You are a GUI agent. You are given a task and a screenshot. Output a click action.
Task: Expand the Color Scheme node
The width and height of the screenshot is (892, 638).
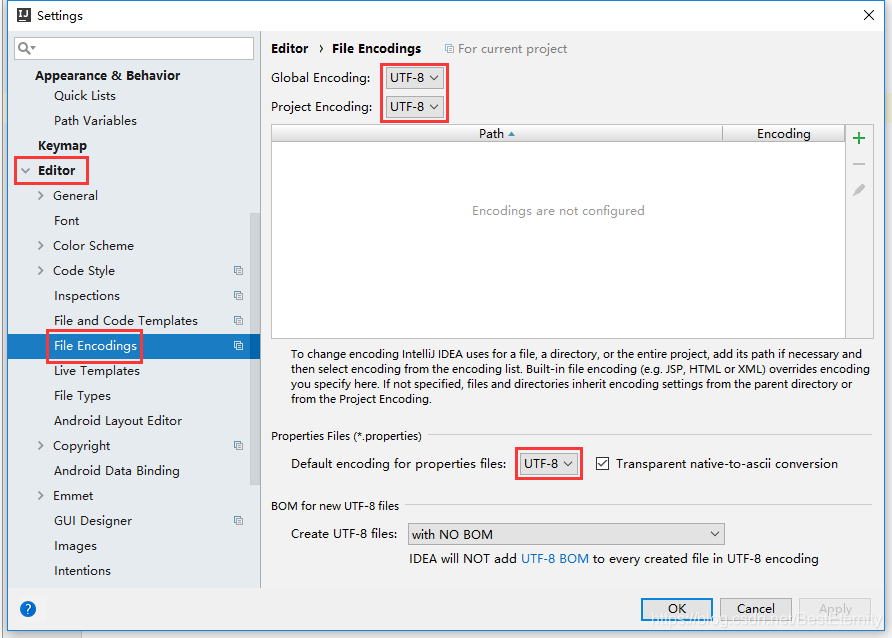tap(40, 246)
